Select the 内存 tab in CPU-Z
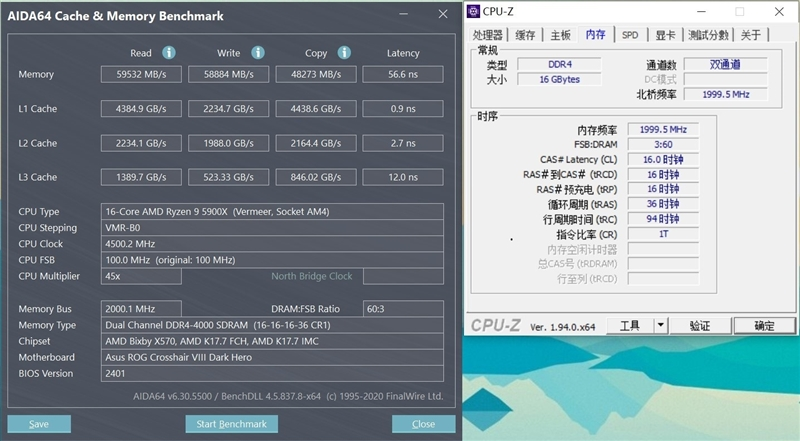This screenshot has height=441, width=800. point(595,34)
